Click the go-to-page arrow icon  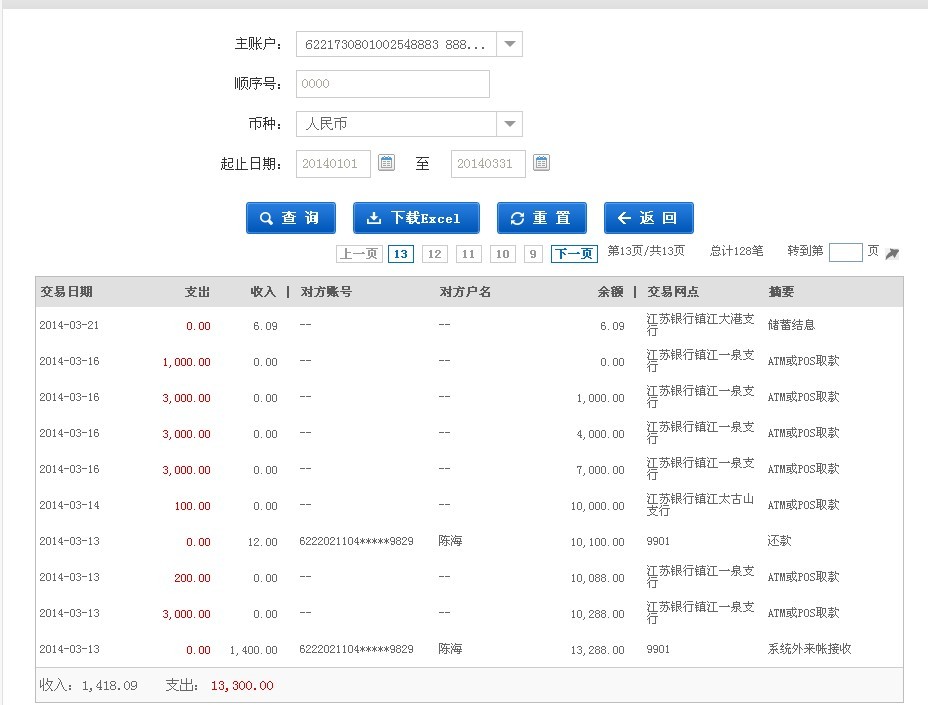click(x=892, y=254)
